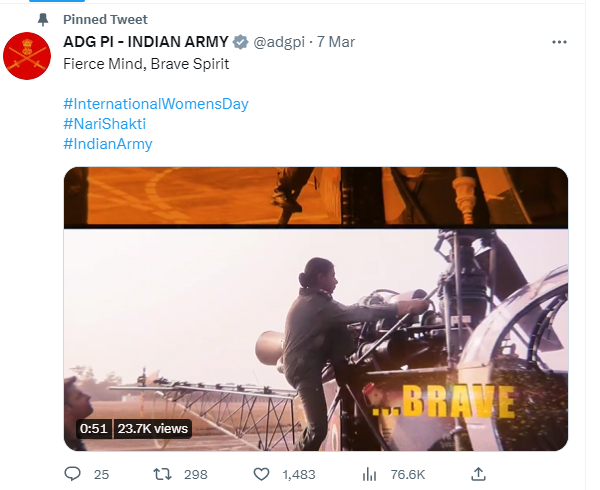Viewport: 600px width, 490px height.
Task: Click the "Fierce Mind, Brave Spirit" tweet text
Action: 146,64
